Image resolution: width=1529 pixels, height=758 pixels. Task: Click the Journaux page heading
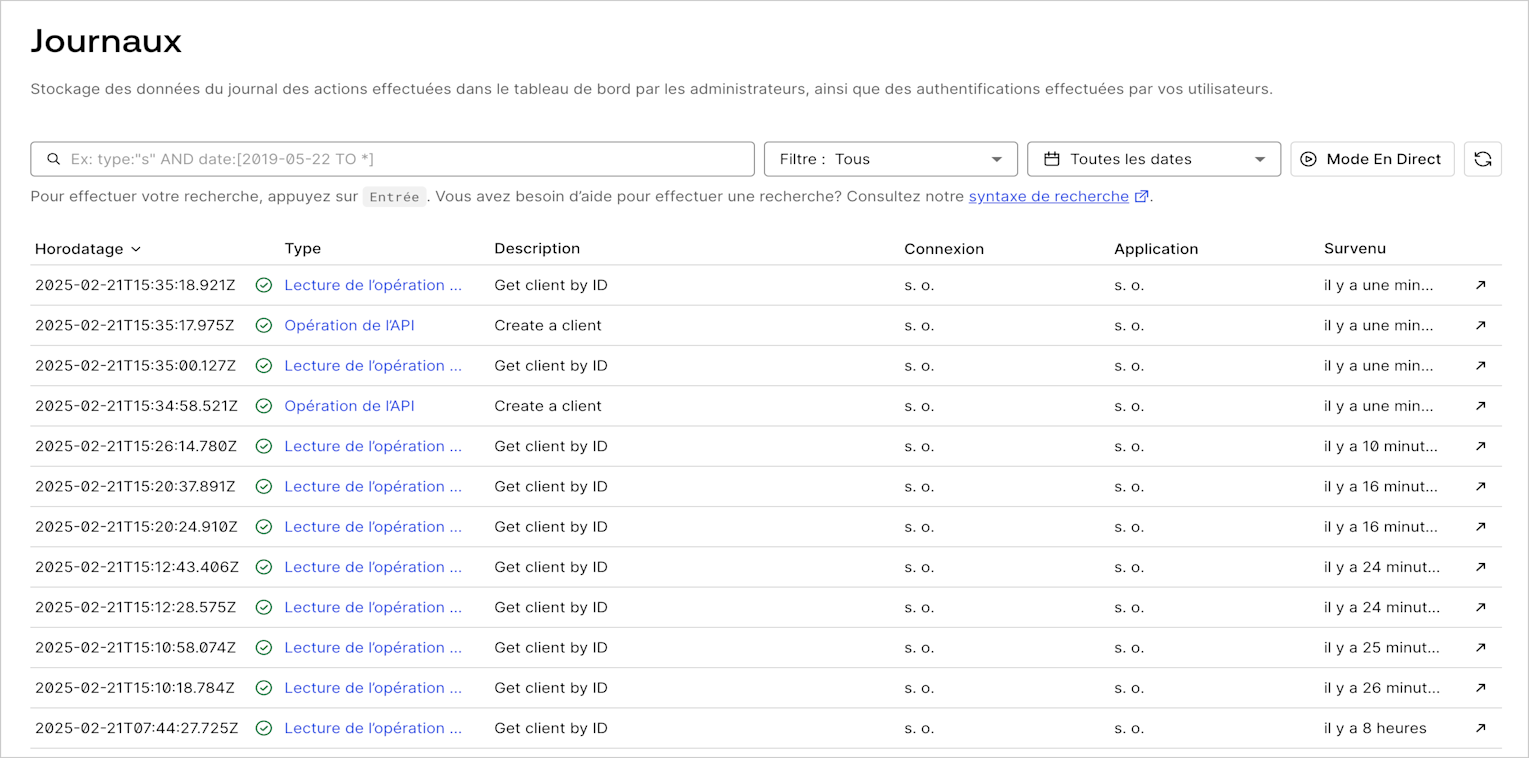coord(106,41)
